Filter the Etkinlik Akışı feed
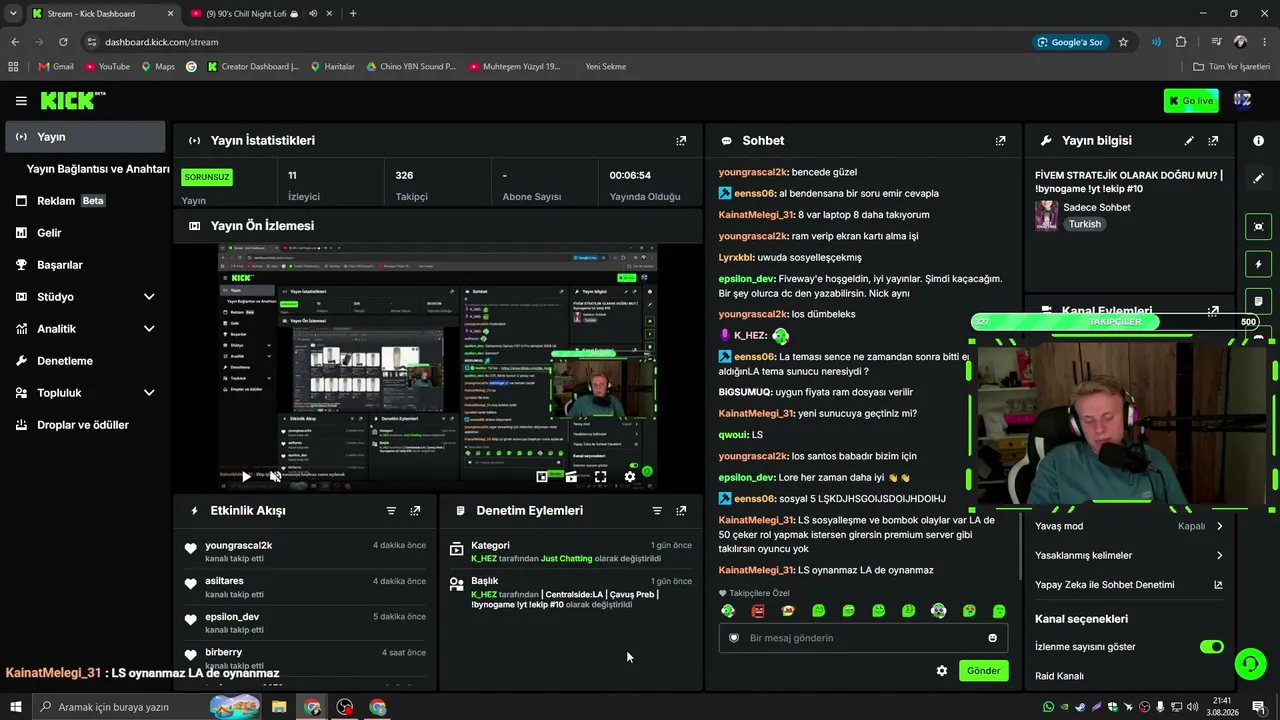Screen dimensions: 1280x720 (391, 511)
